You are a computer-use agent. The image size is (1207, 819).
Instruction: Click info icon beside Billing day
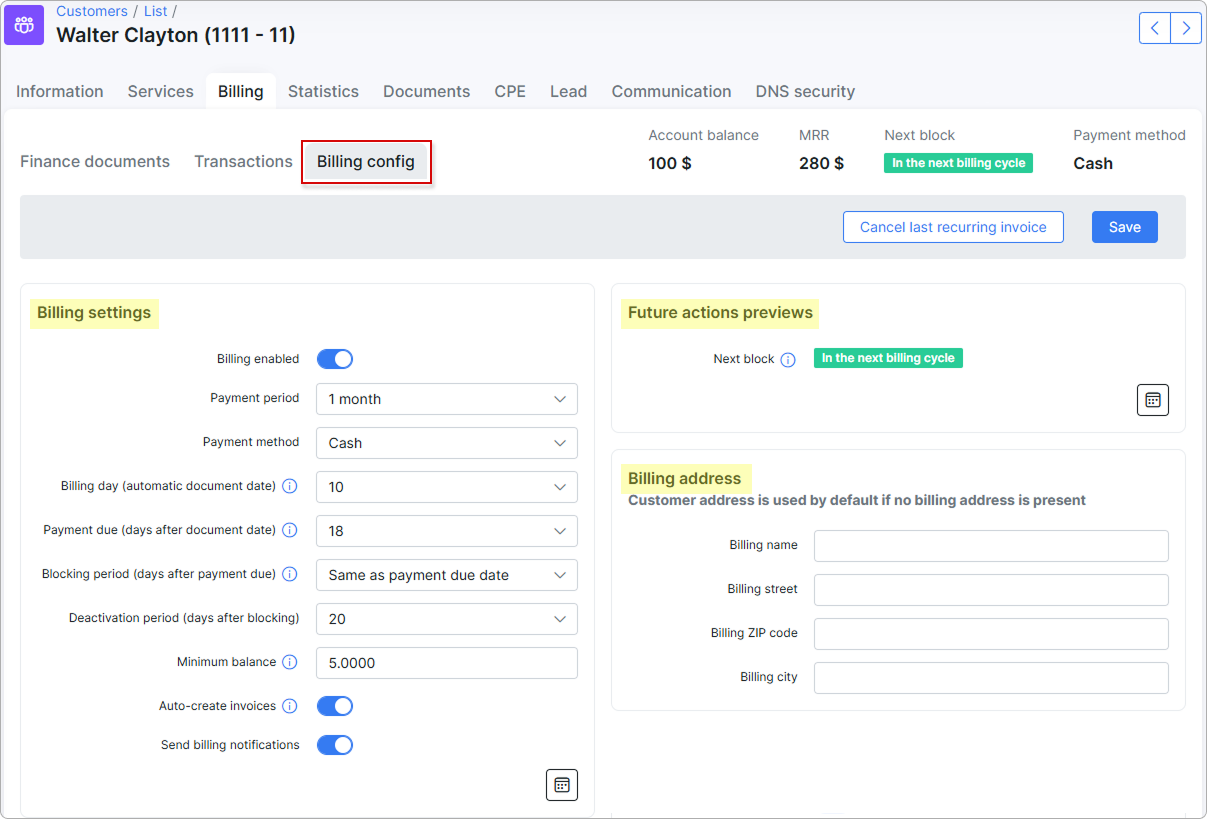(290, 486)
